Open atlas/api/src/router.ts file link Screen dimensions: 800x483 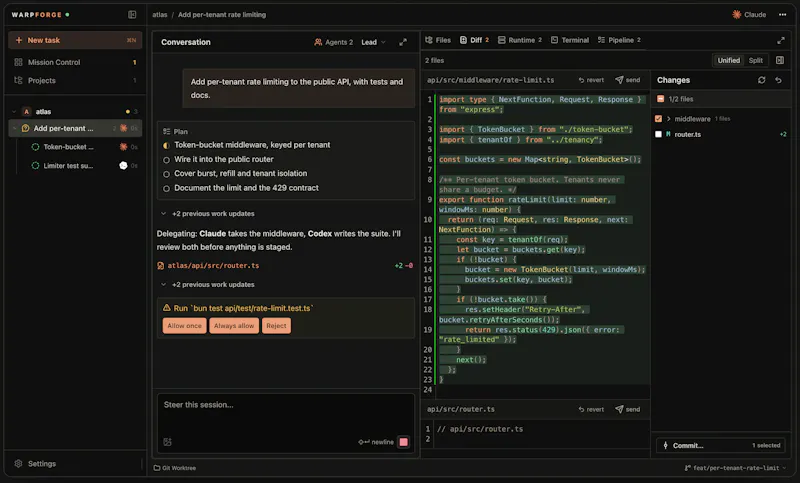coord(213,266)
